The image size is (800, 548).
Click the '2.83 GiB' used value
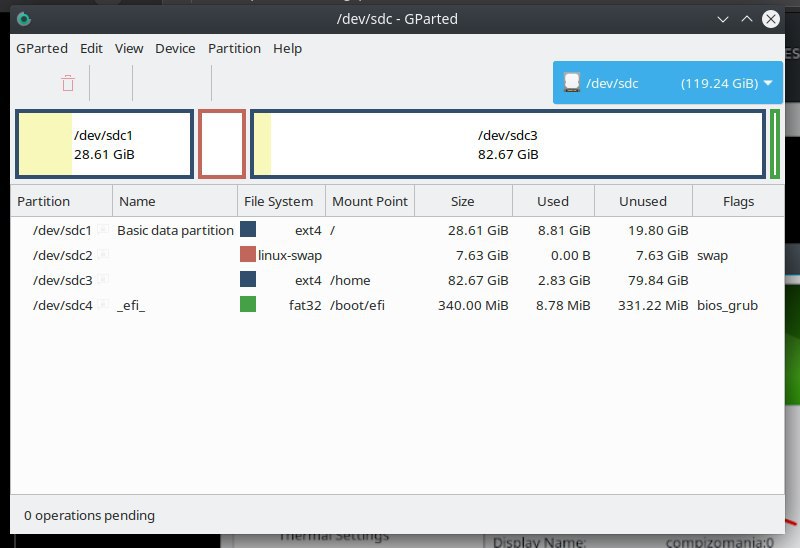coord(564,281)
